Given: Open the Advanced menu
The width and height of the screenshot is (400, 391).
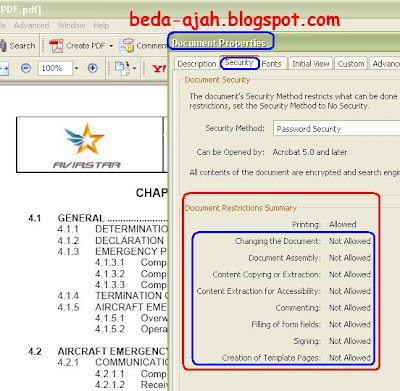Looking at the screenshot, I should (x=31, y=25).
